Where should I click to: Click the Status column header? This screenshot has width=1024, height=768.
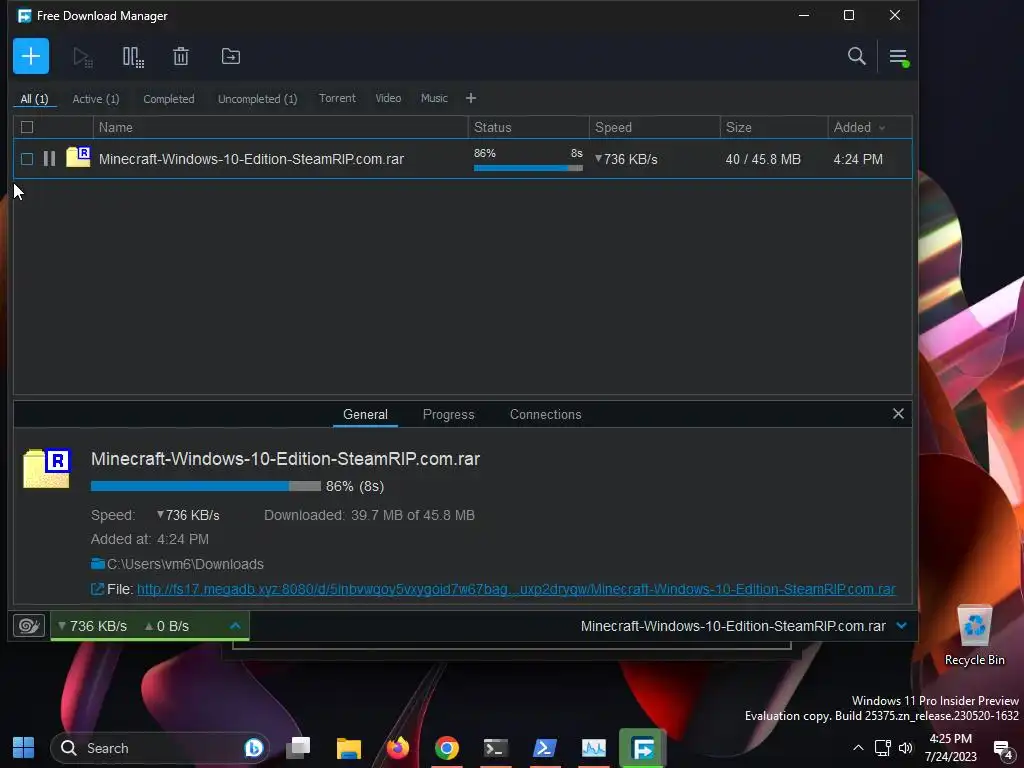coord(528,127)
